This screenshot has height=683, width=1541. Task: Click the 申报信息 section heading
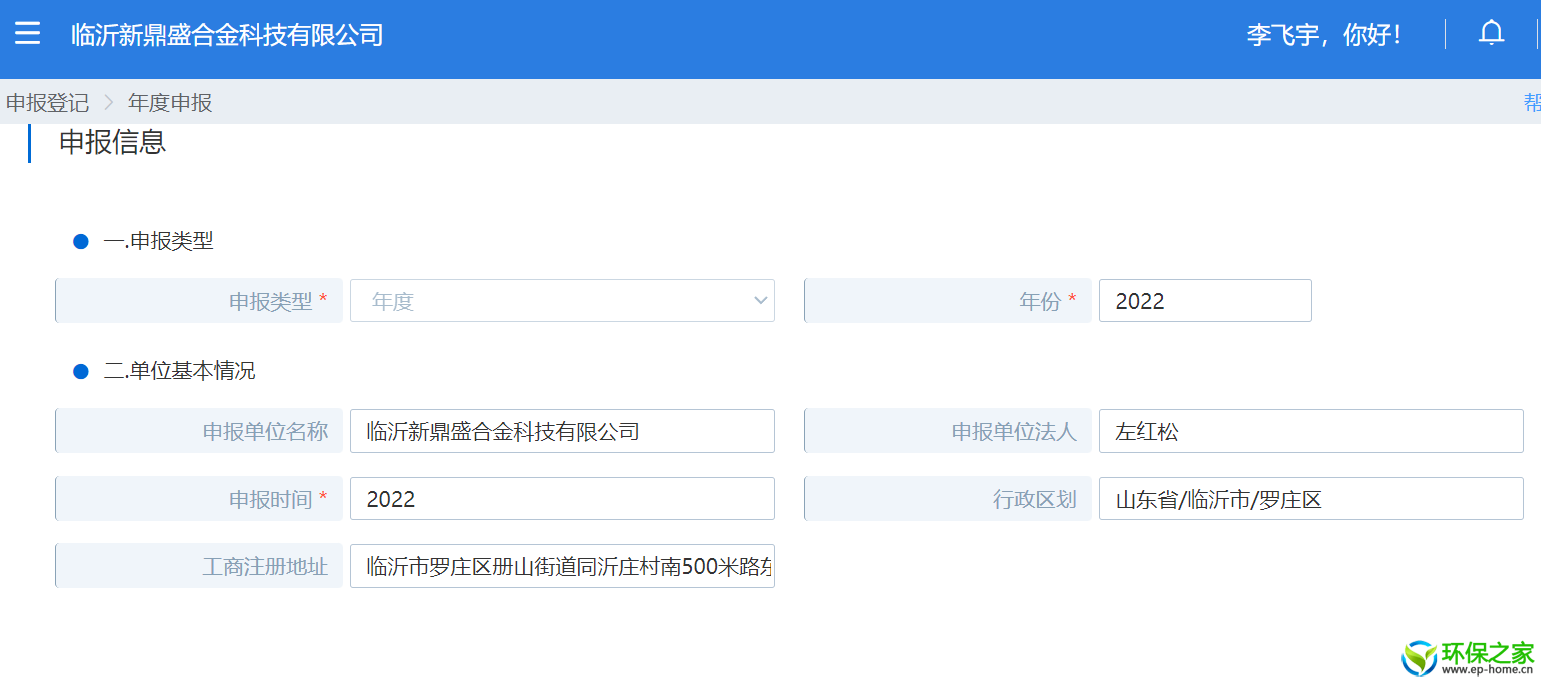[x=112, y=142]
